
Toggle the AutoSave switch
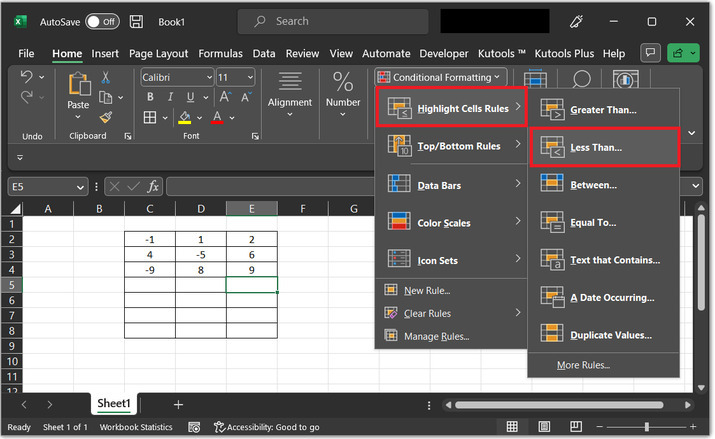pos(101,21)
